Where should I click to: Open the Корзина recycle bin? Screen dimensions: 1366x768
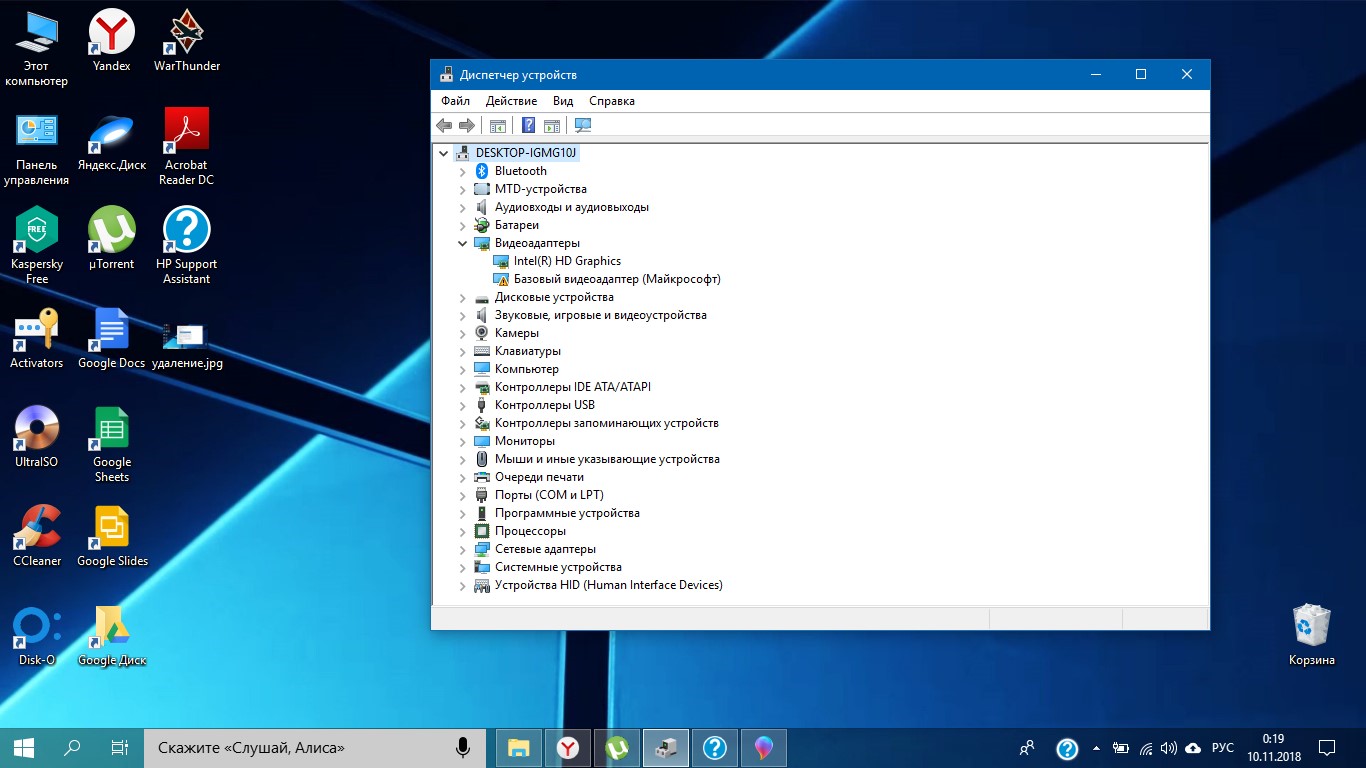tap(1312, 635)
